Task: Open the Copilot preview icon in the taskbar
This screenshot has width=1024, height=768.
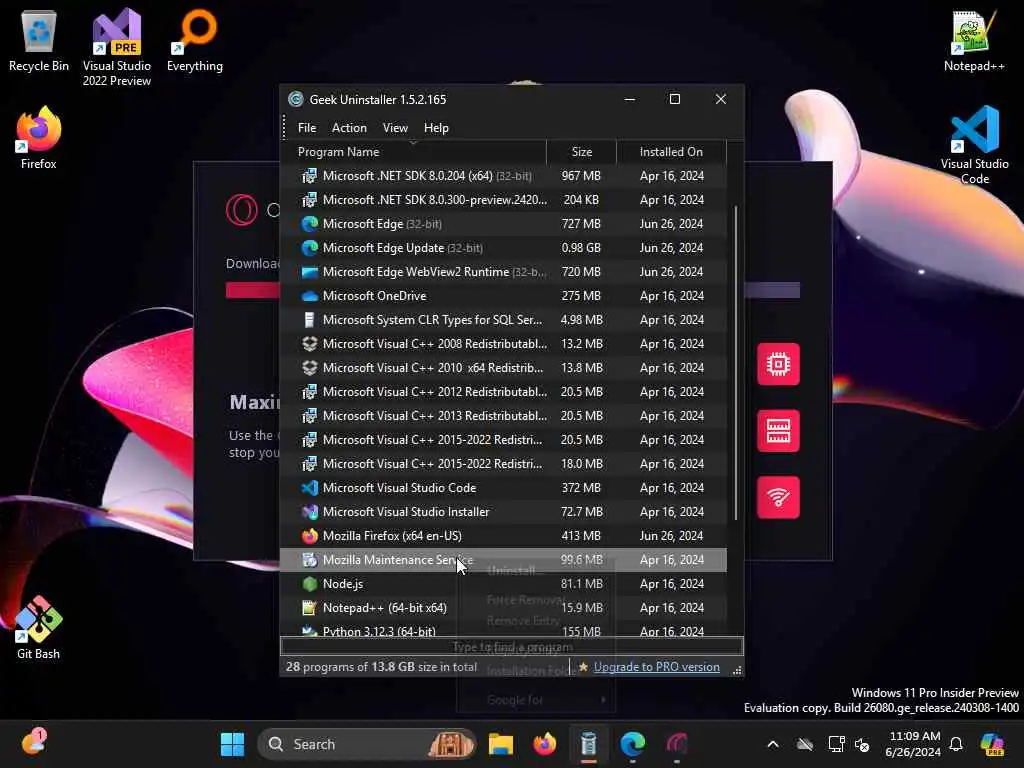Action: 992,744
